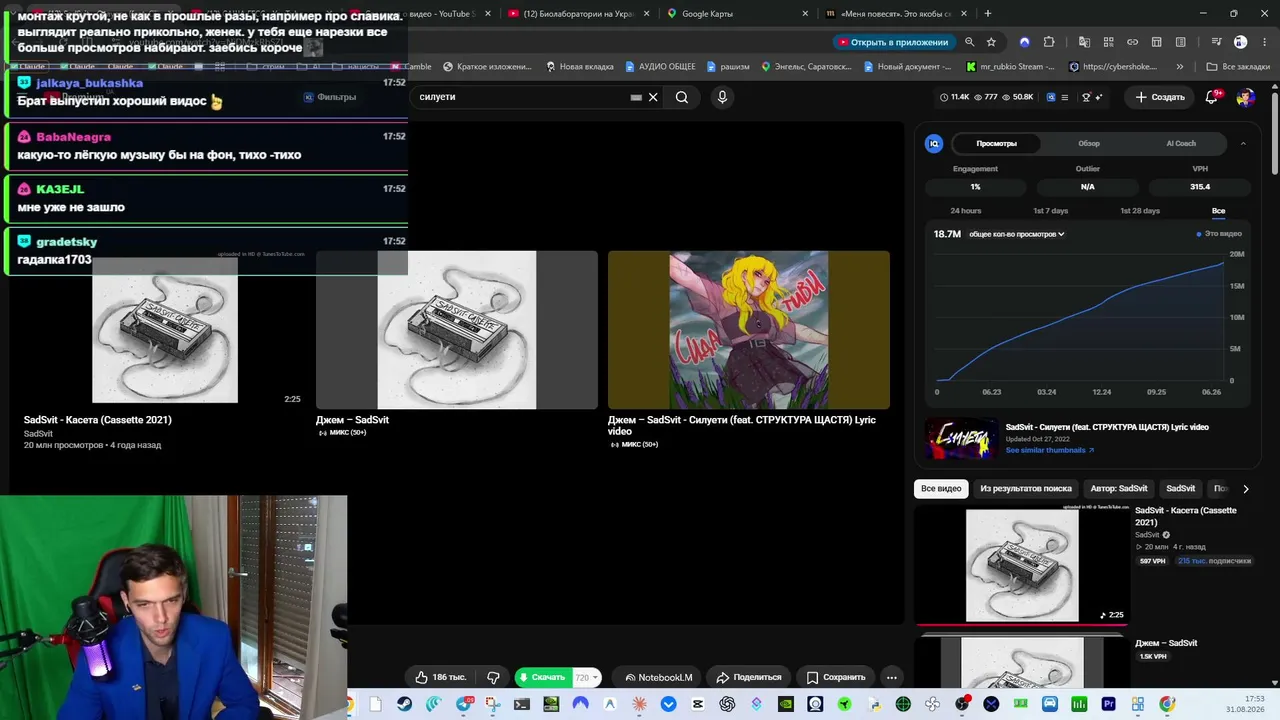The width and height of the screenshot is (1280, 720).
Task: Follow the See similar thumbnails link
Action: coord(1050,450)
